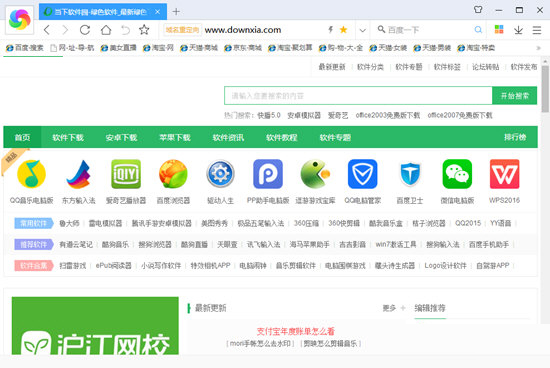The width and height of the screenshot is (550, 368).
Task: Click the skin shirt icon in title bar
Action: (x=478, y=10)
